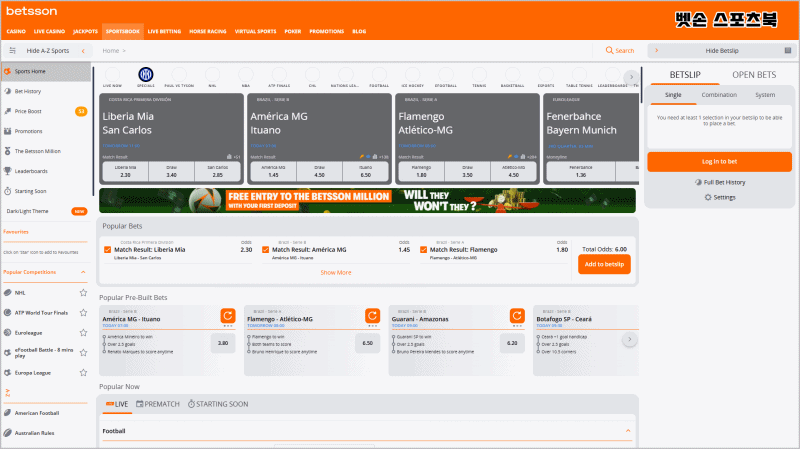Open the Specials Inter badge icon
Image resolution: width=800 pixels, height=449 pixels.
click(145, 74)
